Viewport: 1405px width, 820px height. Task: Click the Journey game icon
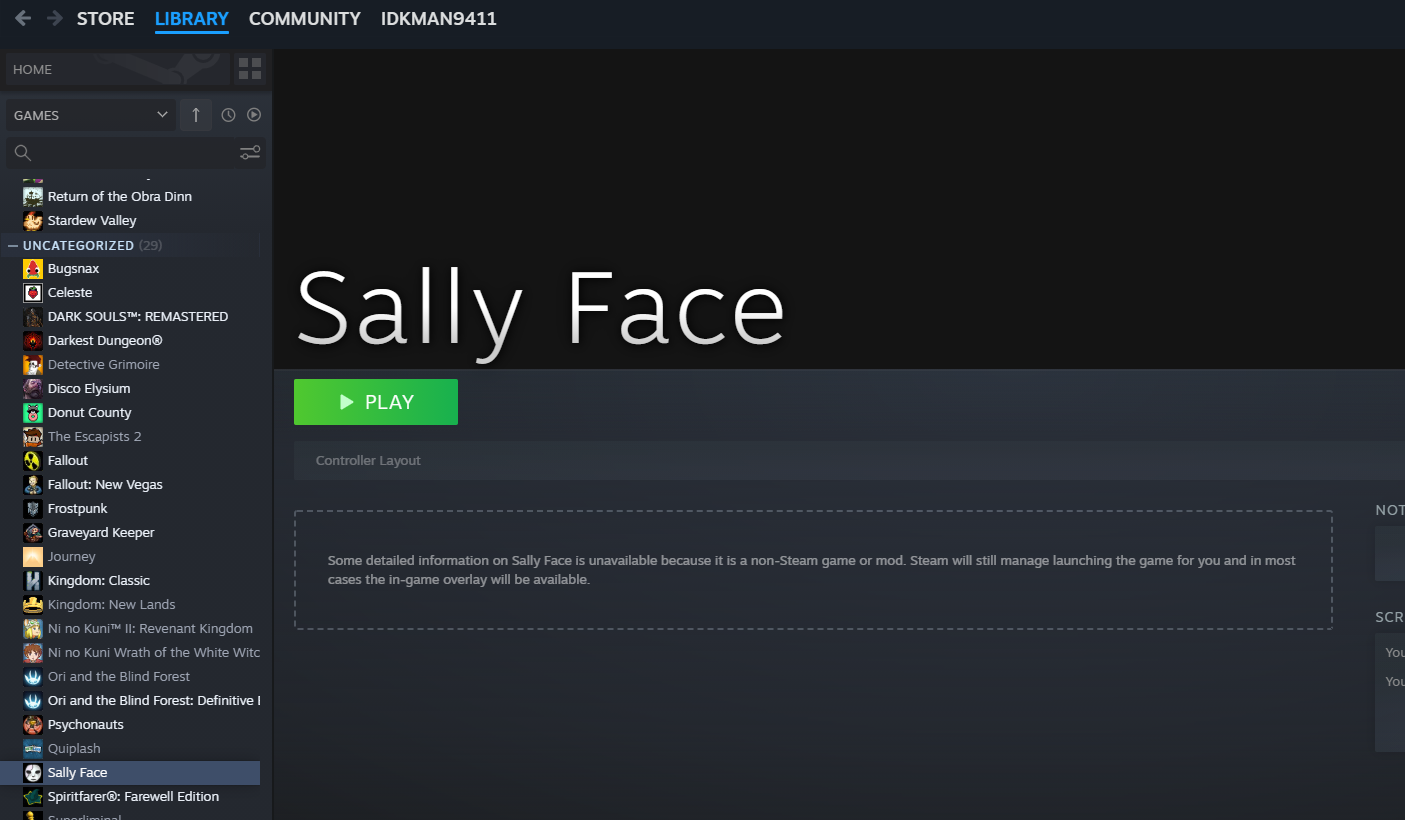(x=33, y=557)
